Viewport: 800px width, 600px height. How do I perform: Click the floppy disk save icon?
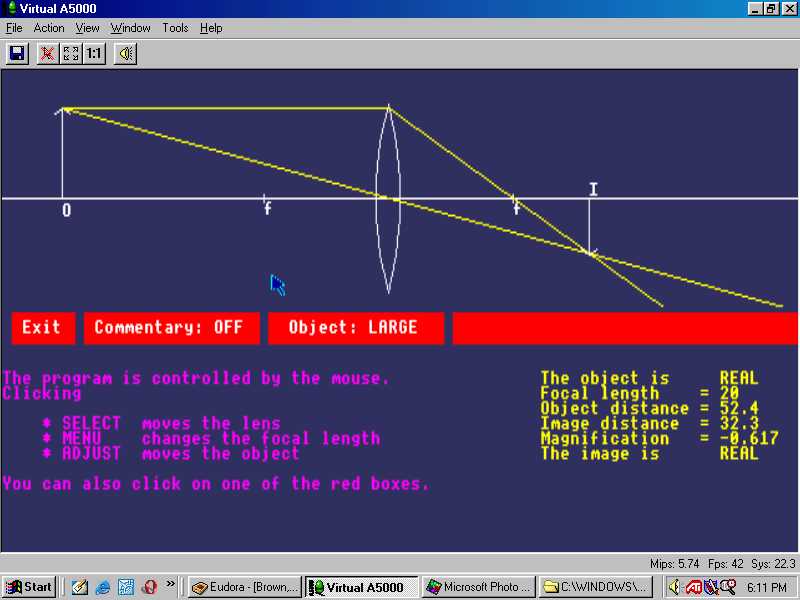tap(17, 54)
